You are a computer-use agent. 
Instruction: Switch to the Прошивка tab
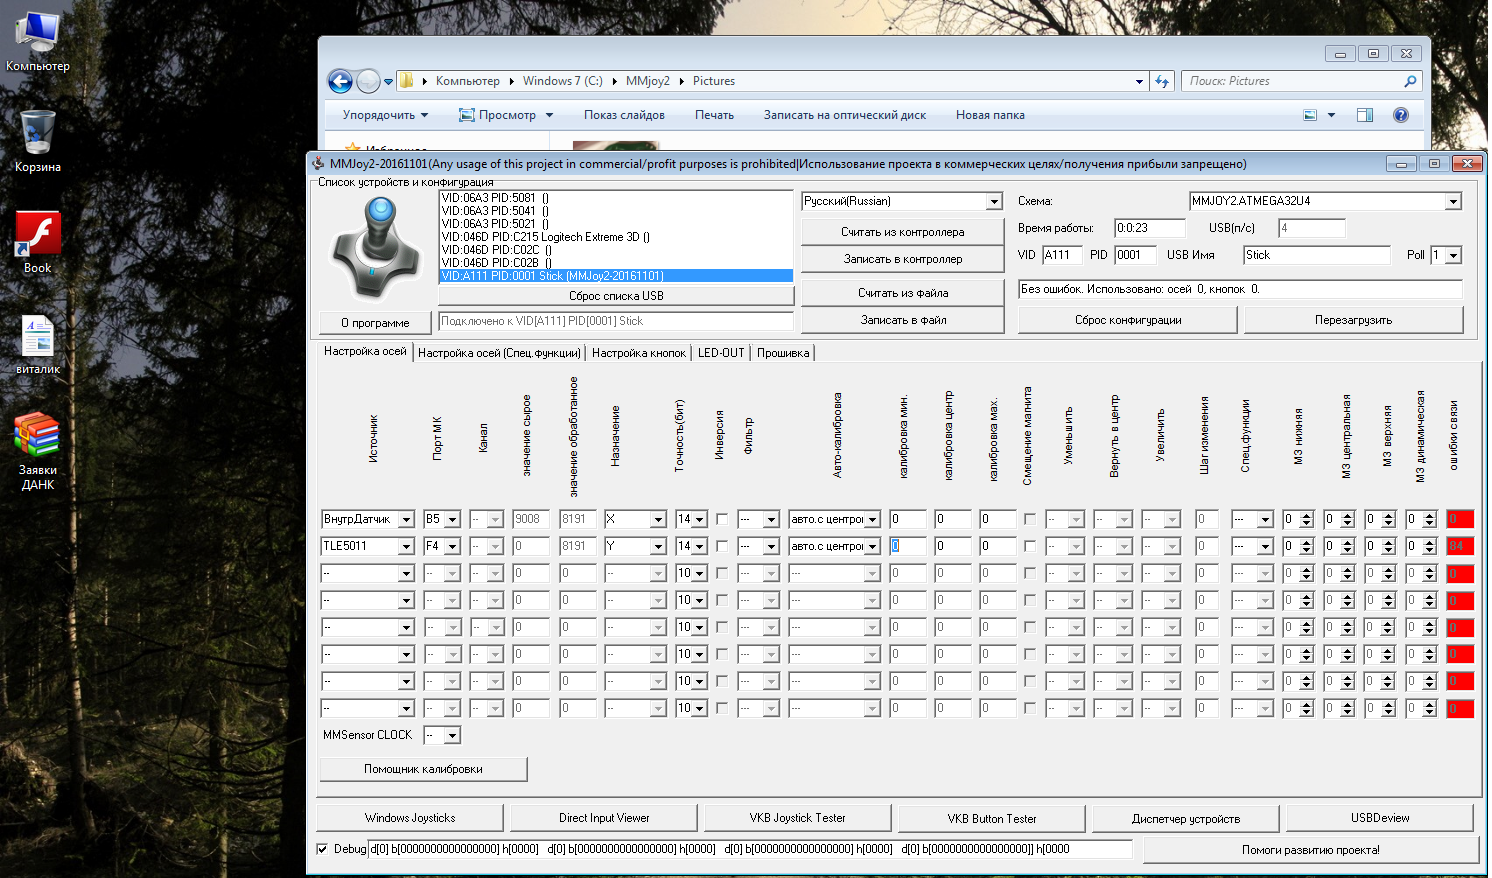[782, 353]
